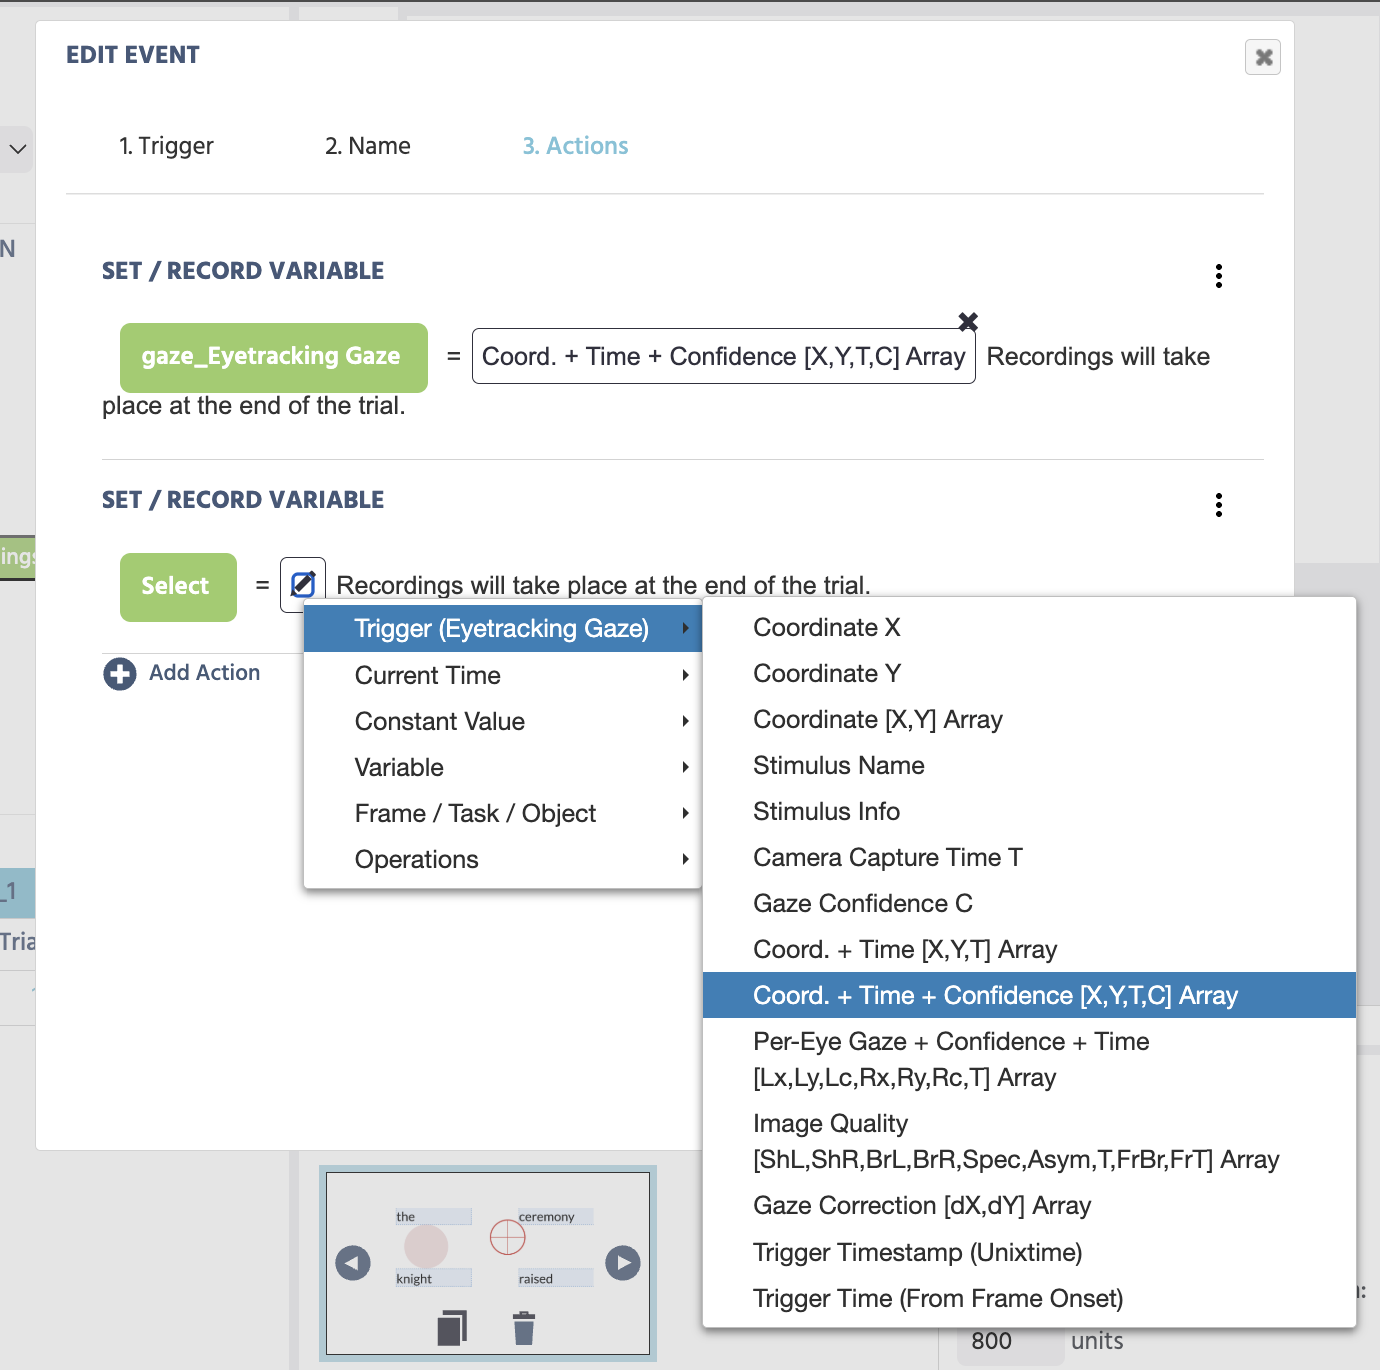Switch to the 2. Name step

[x=368, y=146]
